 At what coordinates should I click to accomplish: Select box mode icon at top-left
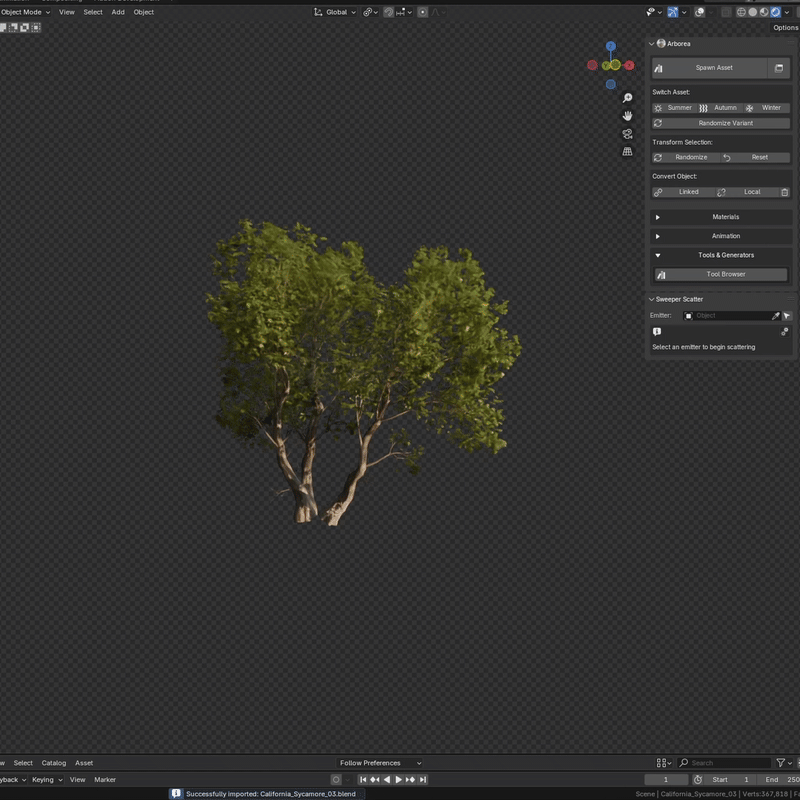click(x=3, y=28)
